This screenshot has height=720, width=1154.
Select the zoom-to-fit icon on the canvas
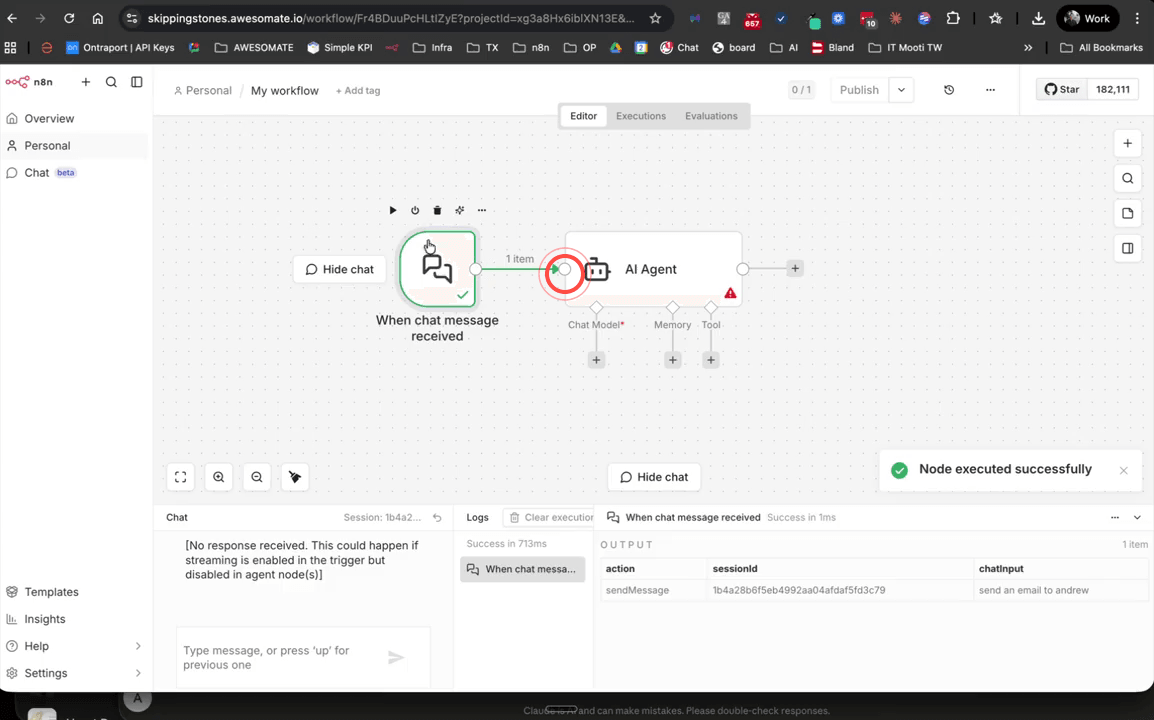coord(181,477)
